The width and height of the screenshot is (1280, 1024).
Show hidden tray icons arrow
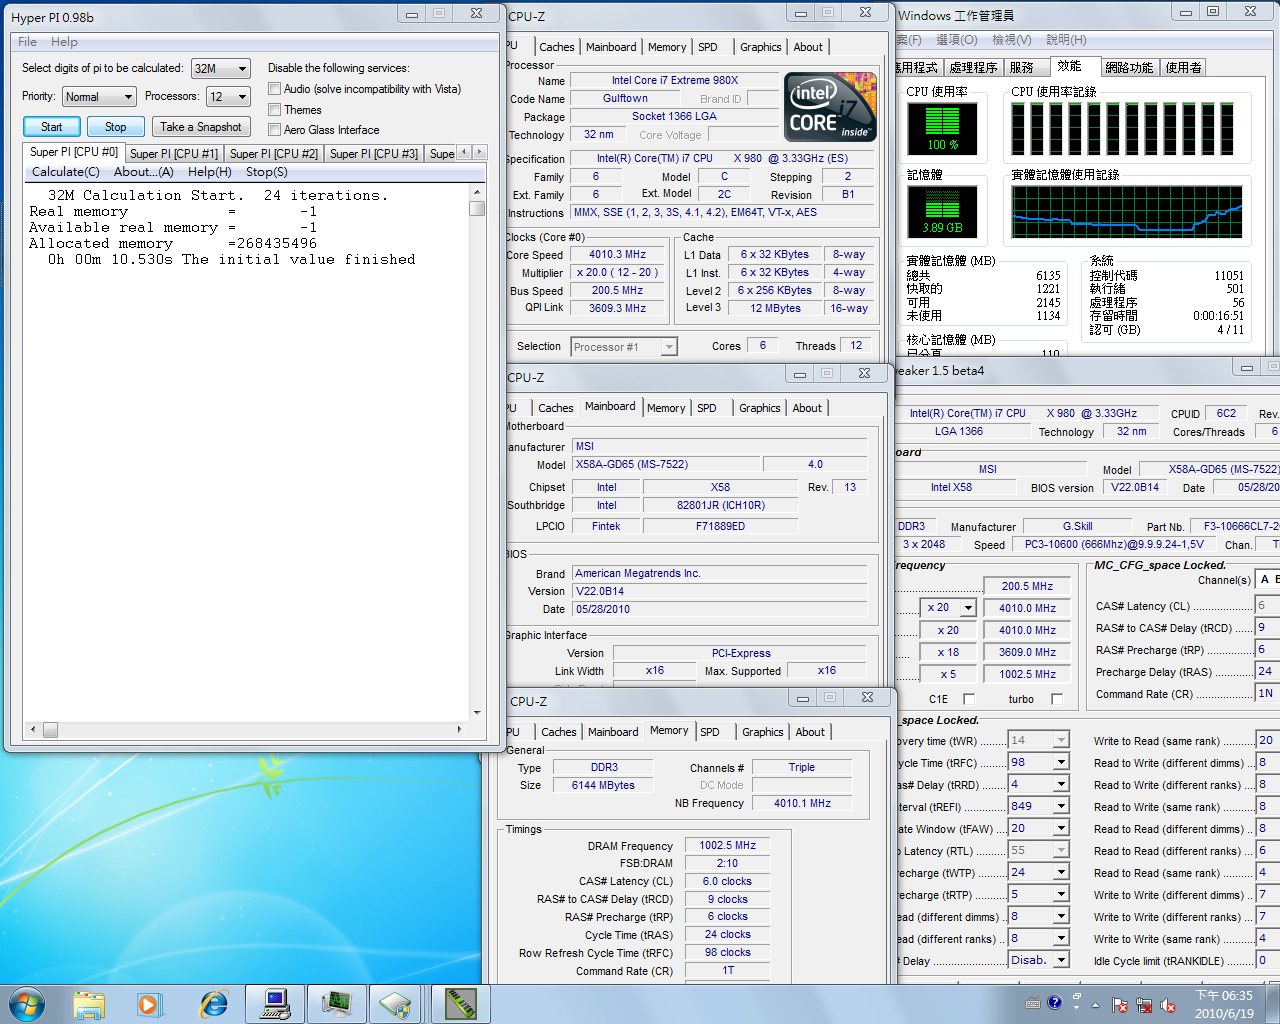1096,1005
